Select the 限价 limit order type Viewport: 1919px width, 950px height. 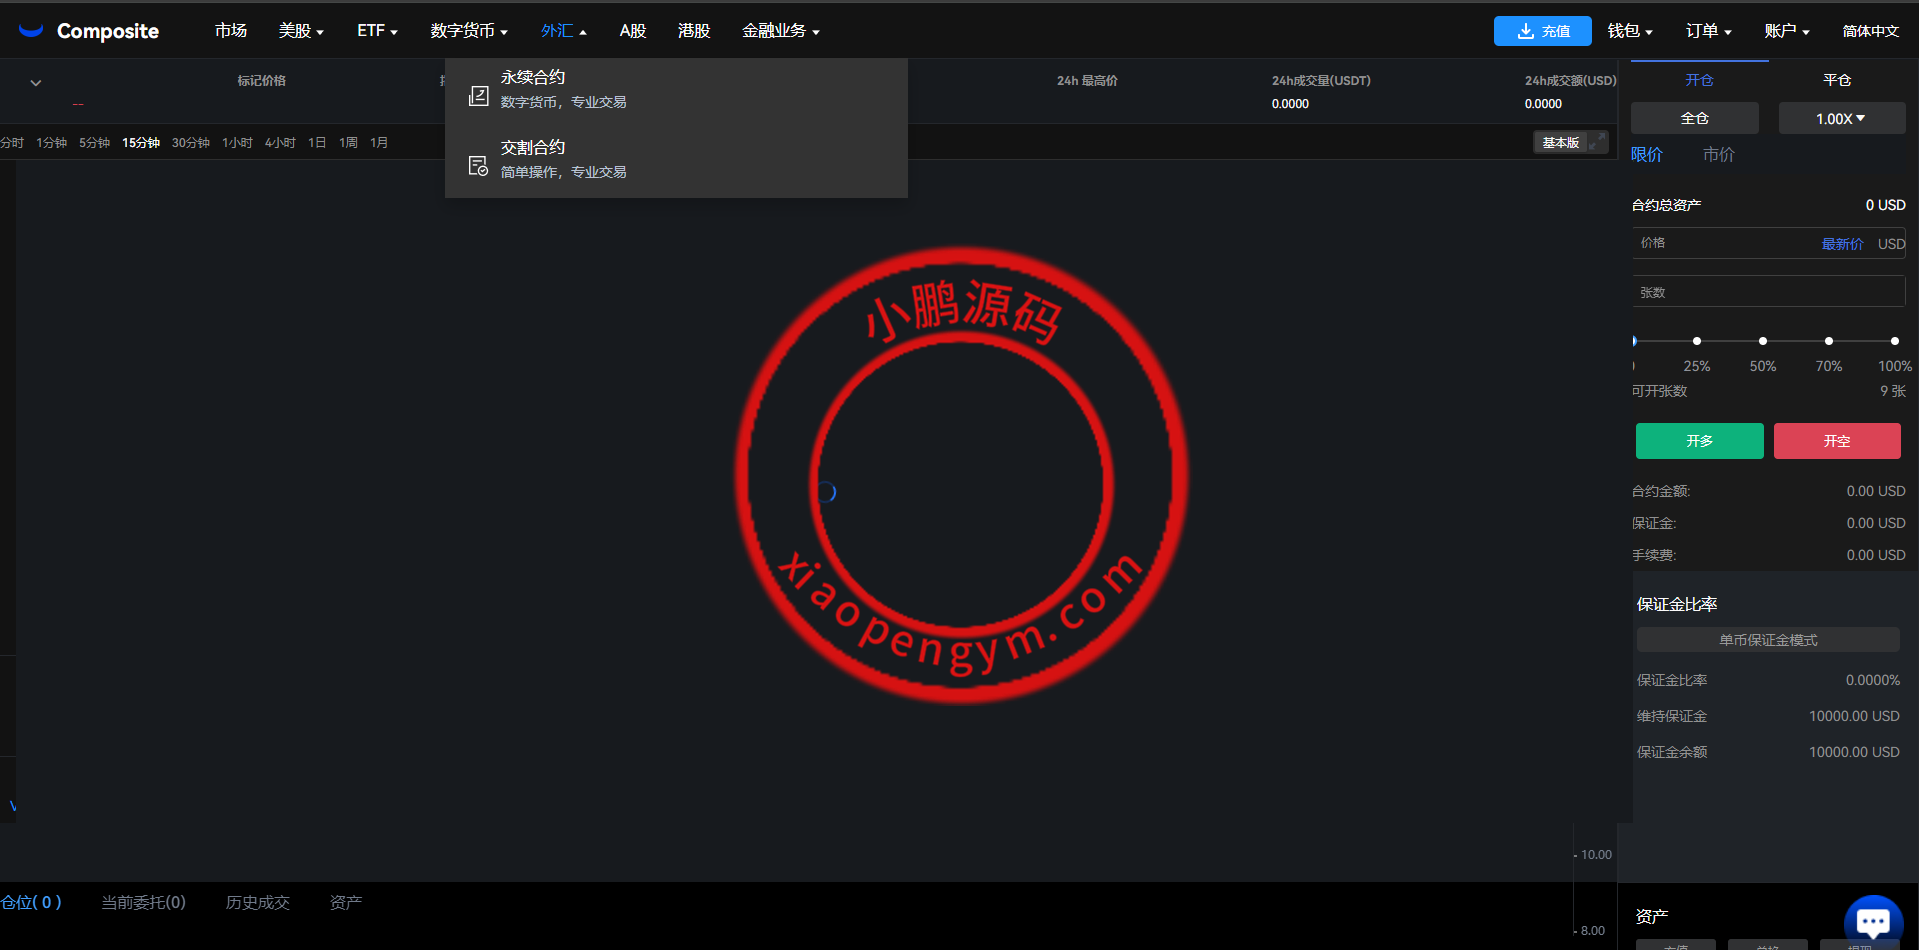coord(1647,155)
